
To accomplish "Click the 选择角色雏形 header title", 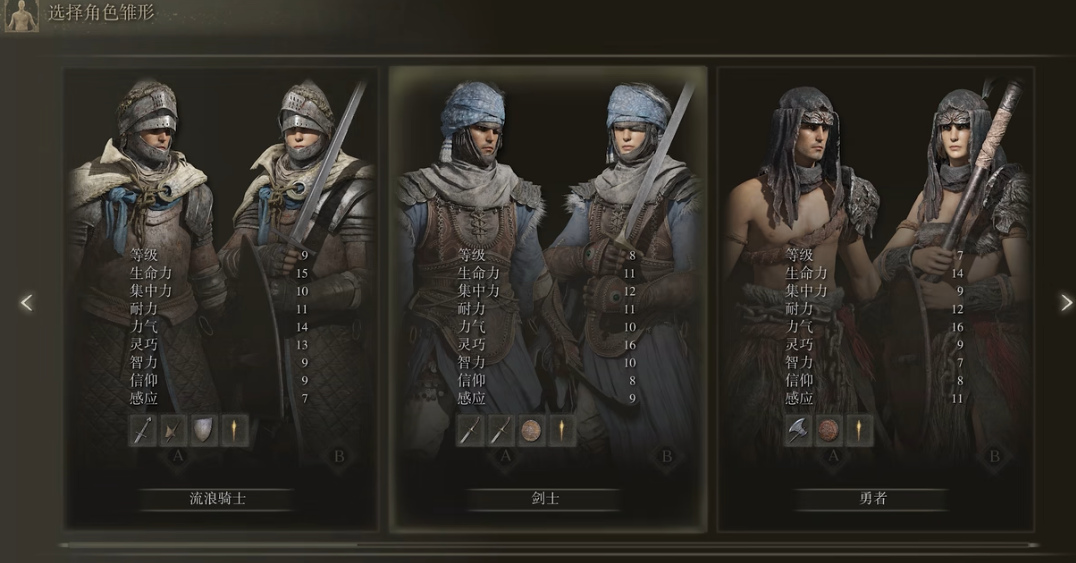I will coord(102,12).
